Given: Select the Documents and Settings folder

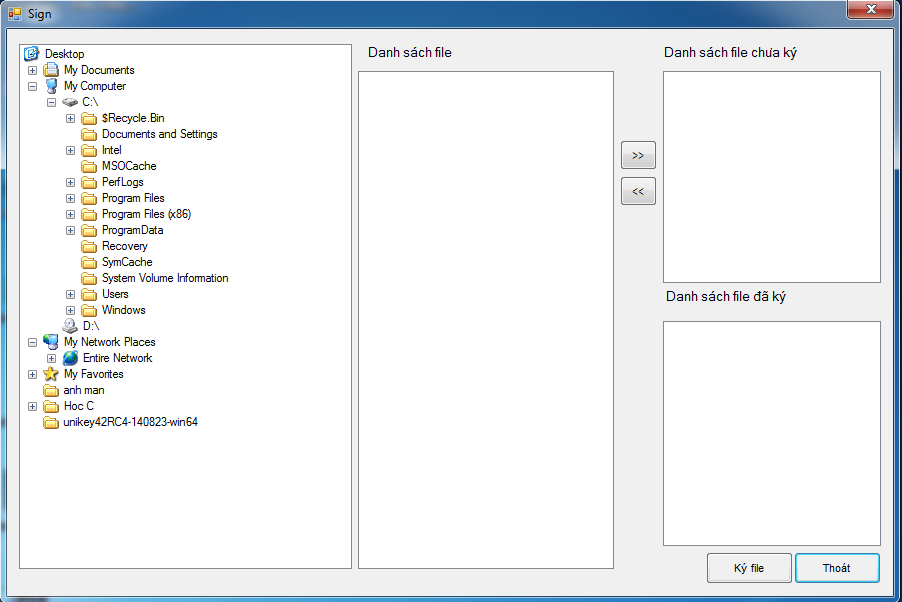Looking at the screenshot, I should point(159,134).
